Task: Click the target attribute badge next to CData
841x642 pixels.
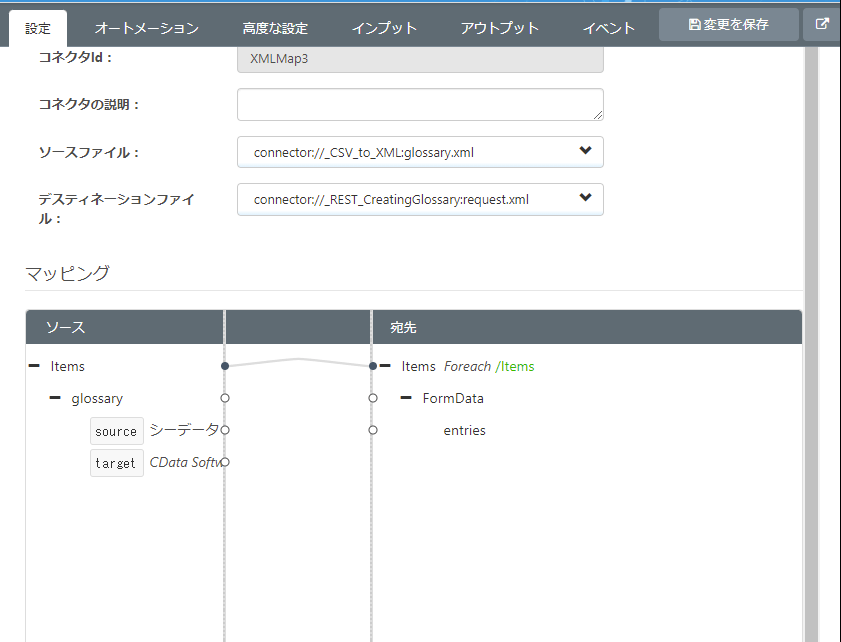Action: point(116,462)
